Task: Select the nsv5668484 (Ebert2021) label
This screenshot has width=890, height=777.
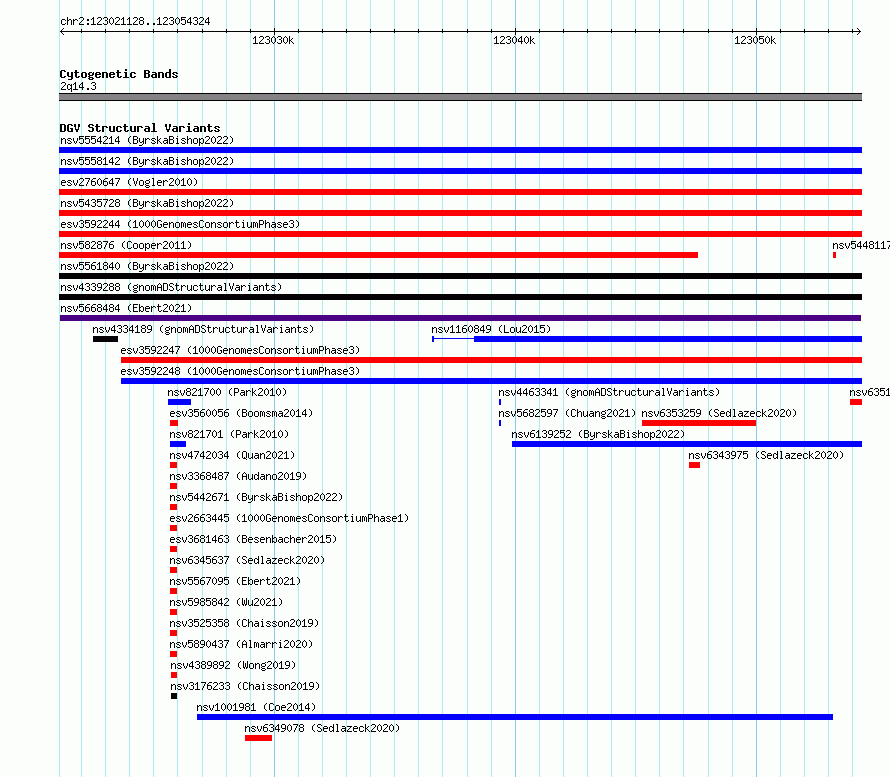Action: point(126,308)
